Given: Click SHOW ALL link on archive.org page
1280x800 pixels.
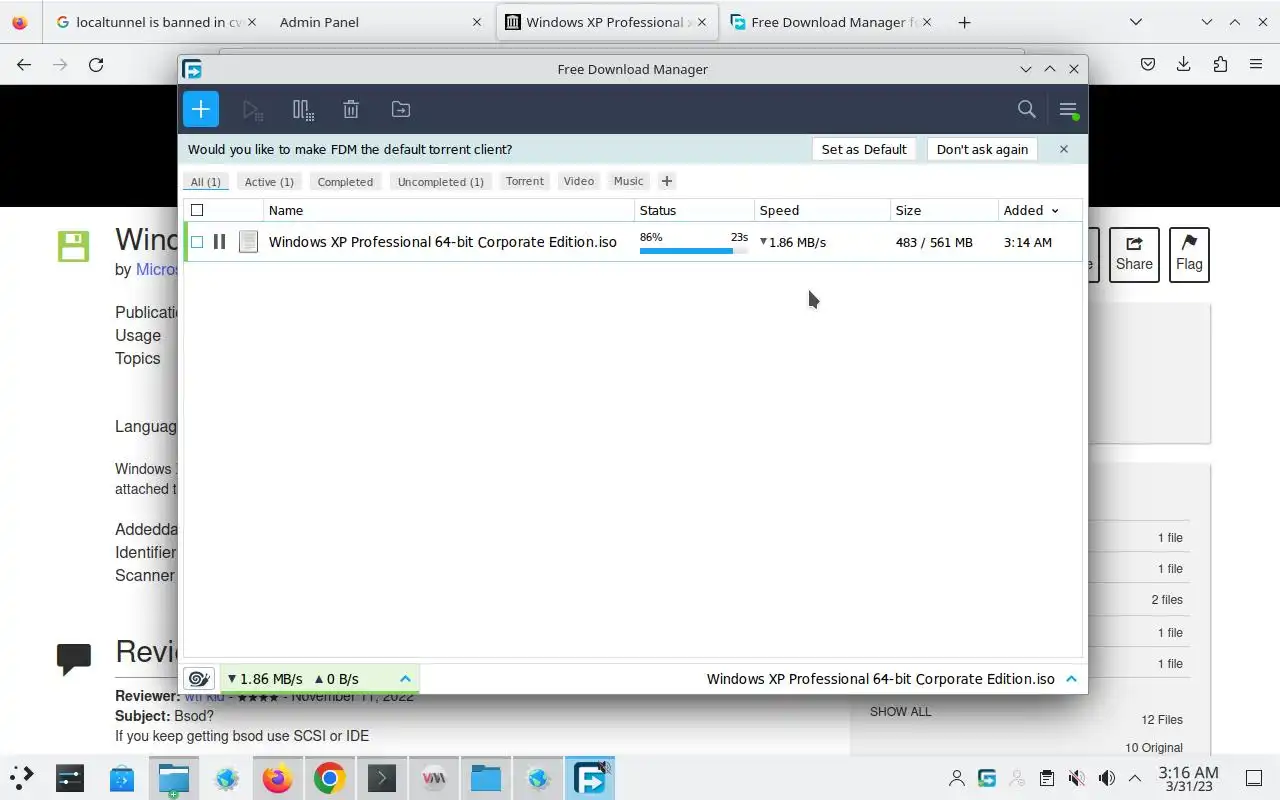Looking at the screenshot, I should [900, 712].
